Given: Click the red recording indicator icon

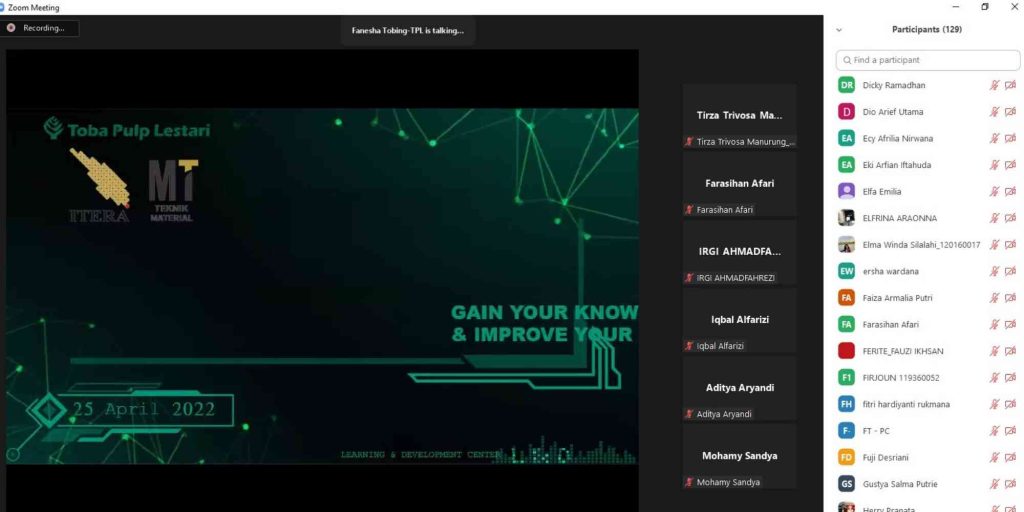Looking at the screenshot, I should coord(11,28).
